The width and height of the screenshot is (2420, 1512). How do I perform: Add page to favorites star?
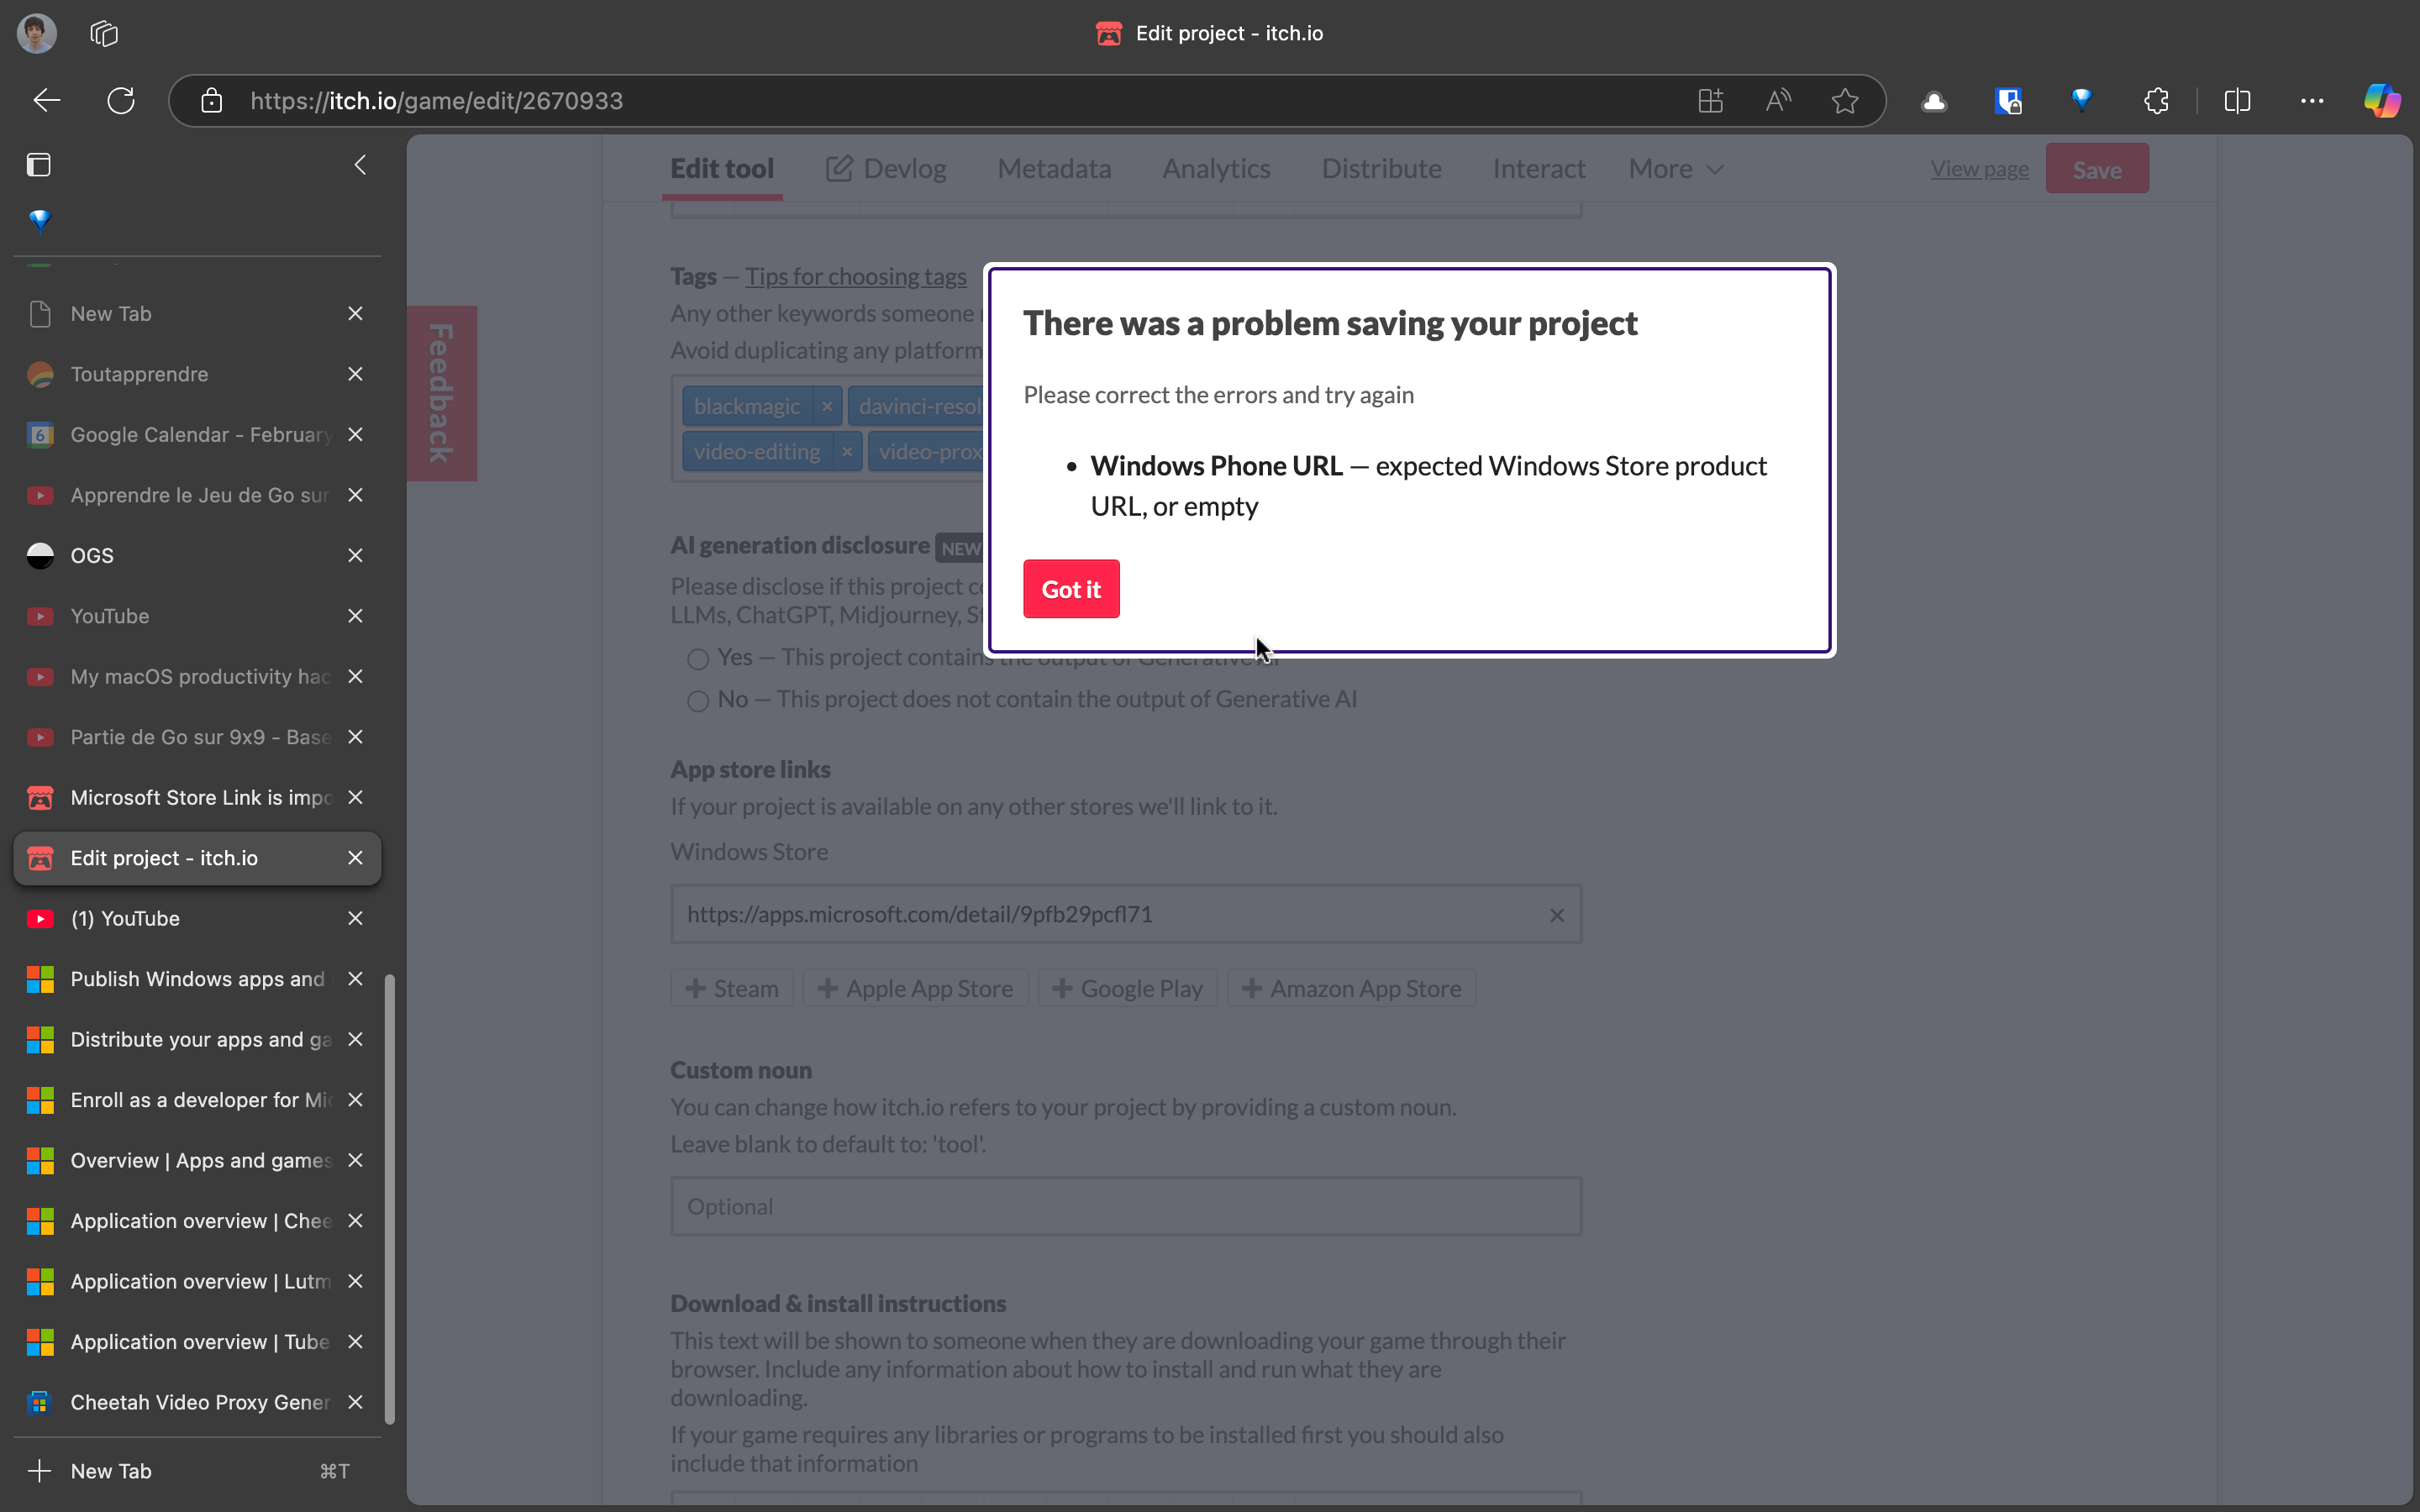[x=1845, y=101]
